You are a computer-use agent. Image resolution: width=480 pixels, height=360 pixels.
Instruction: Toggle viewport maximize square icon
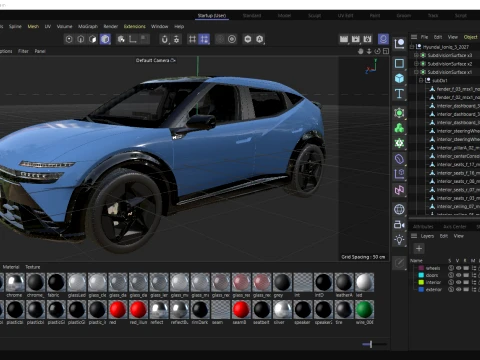386,51
